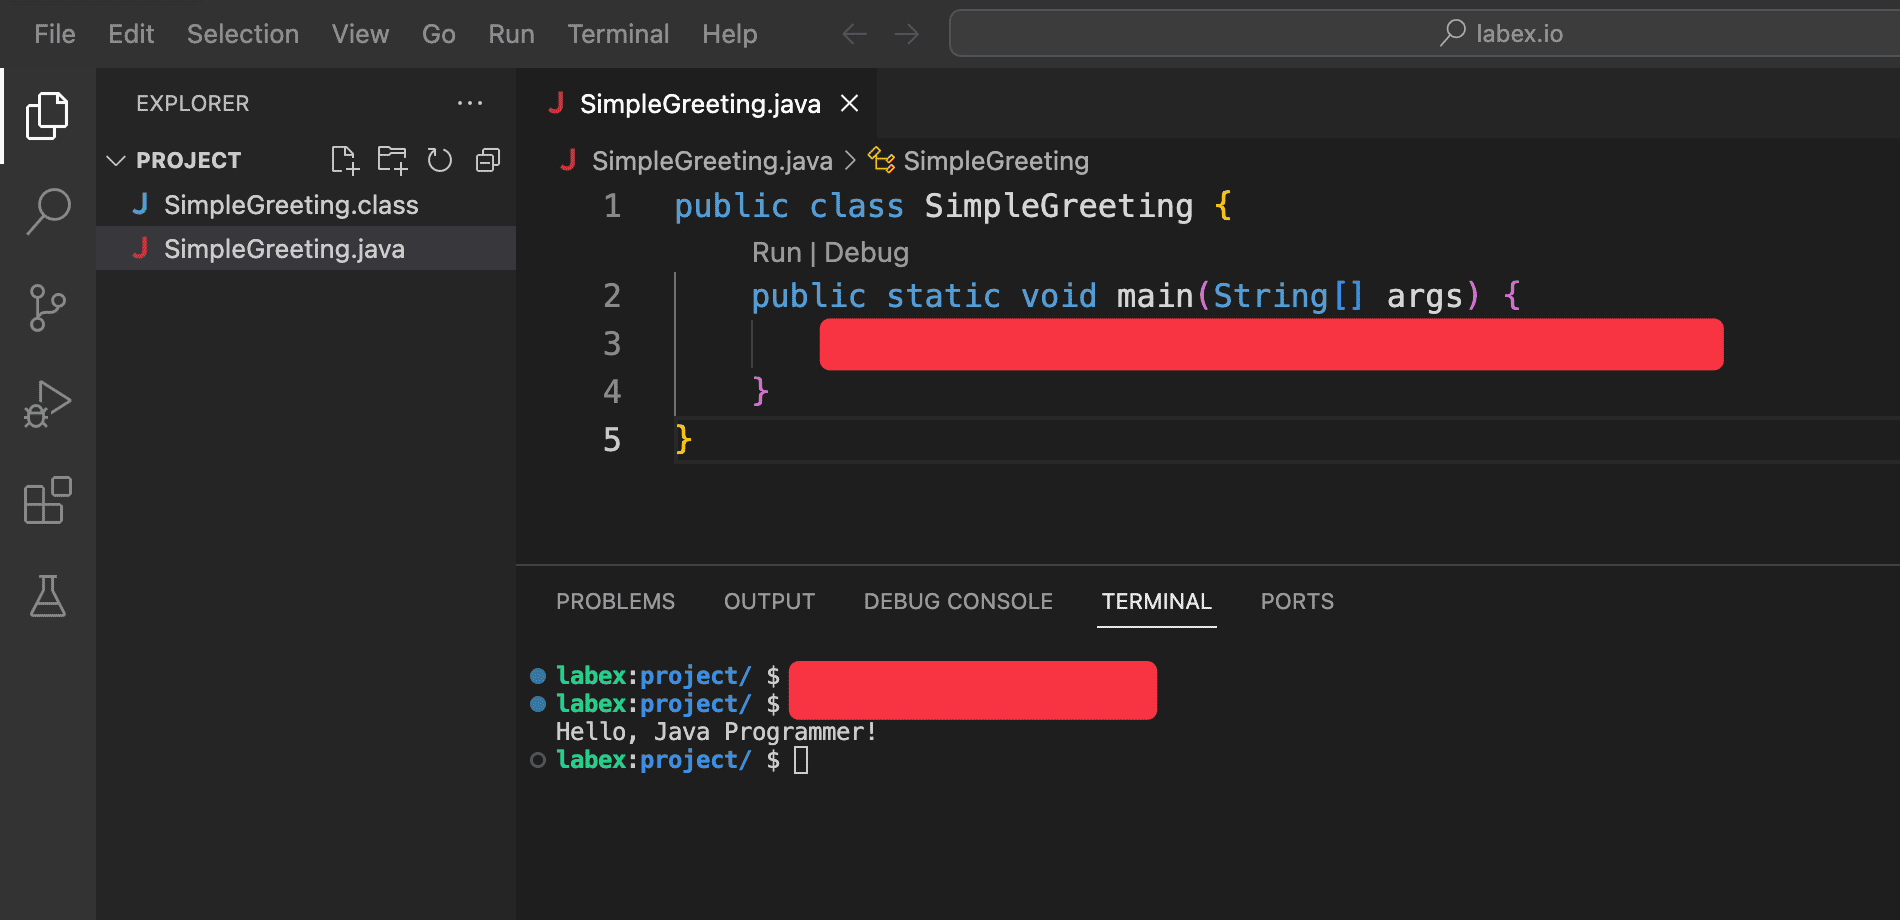Open the Testing flask icon
The height and width of the screenshot is (920, 1900).
point(47,596)
